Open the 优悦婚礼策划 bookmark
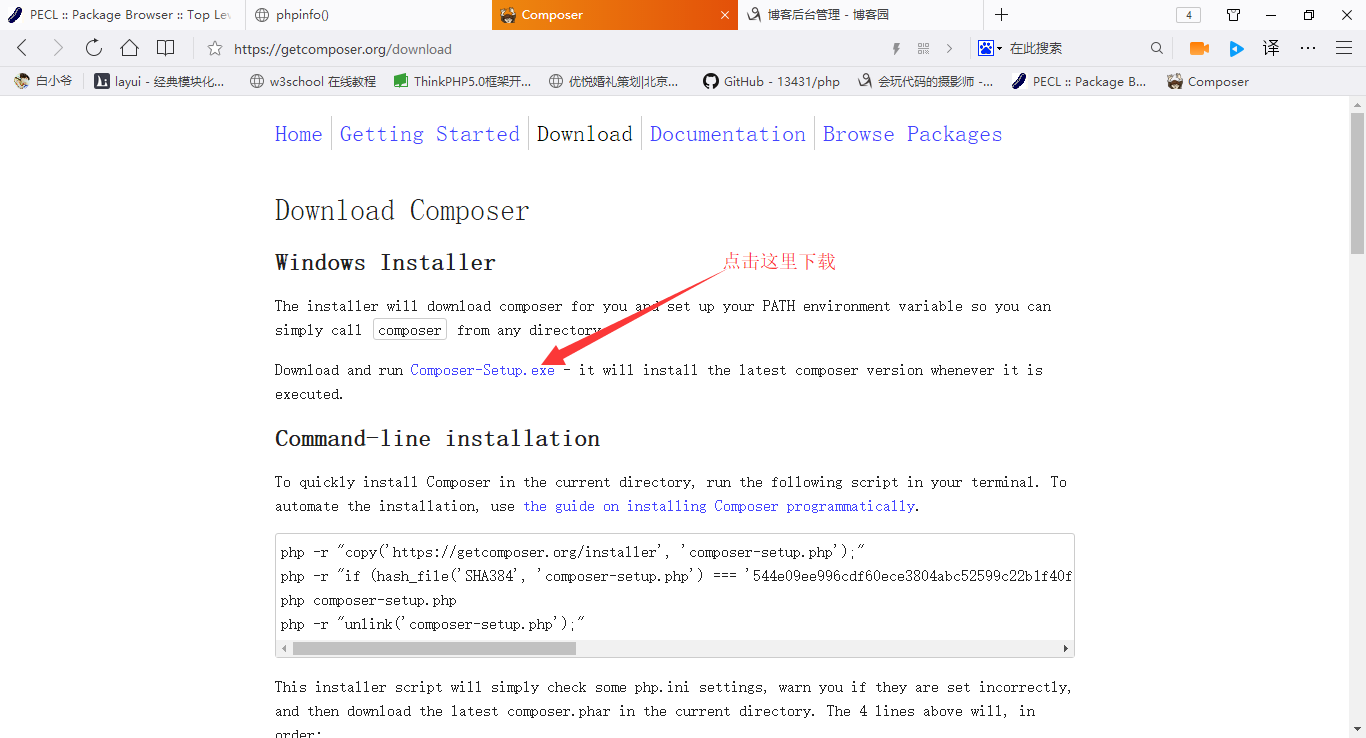This screenshot has height=738, width=1366. [614, 82]
